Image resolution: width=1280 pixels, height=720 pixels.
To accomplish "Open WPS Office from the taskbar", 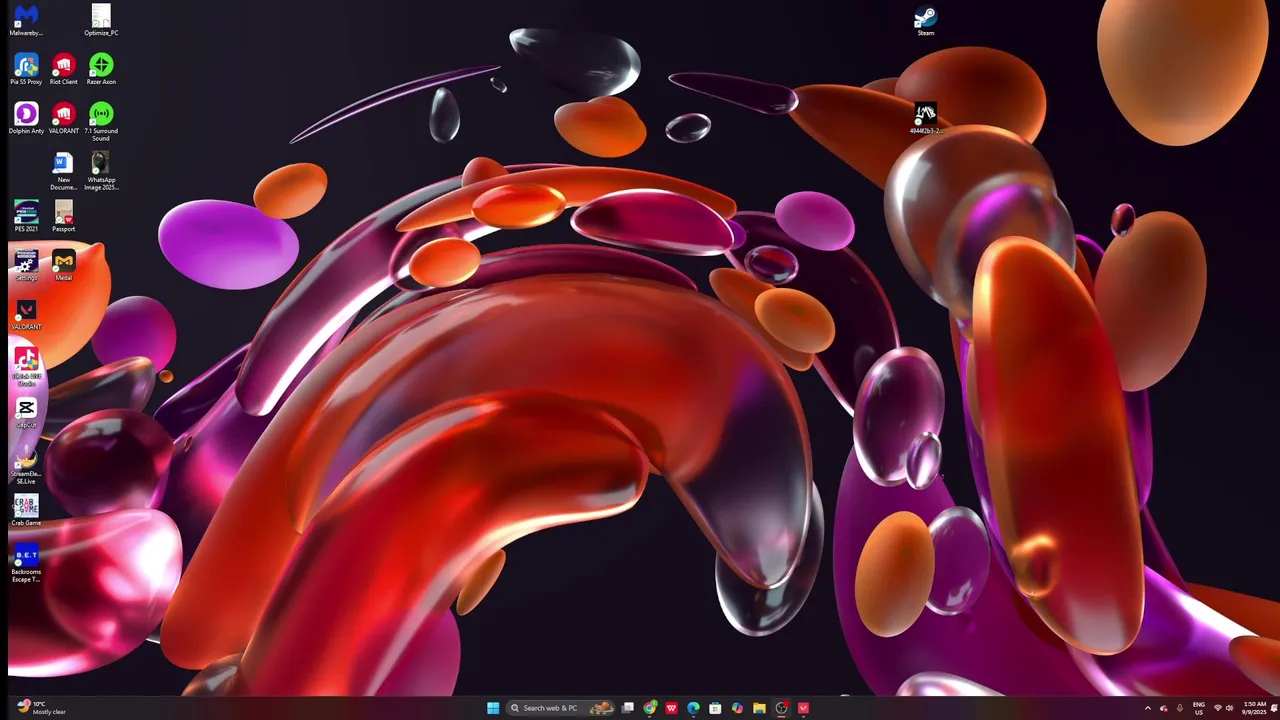I will [x=672, y=708].
